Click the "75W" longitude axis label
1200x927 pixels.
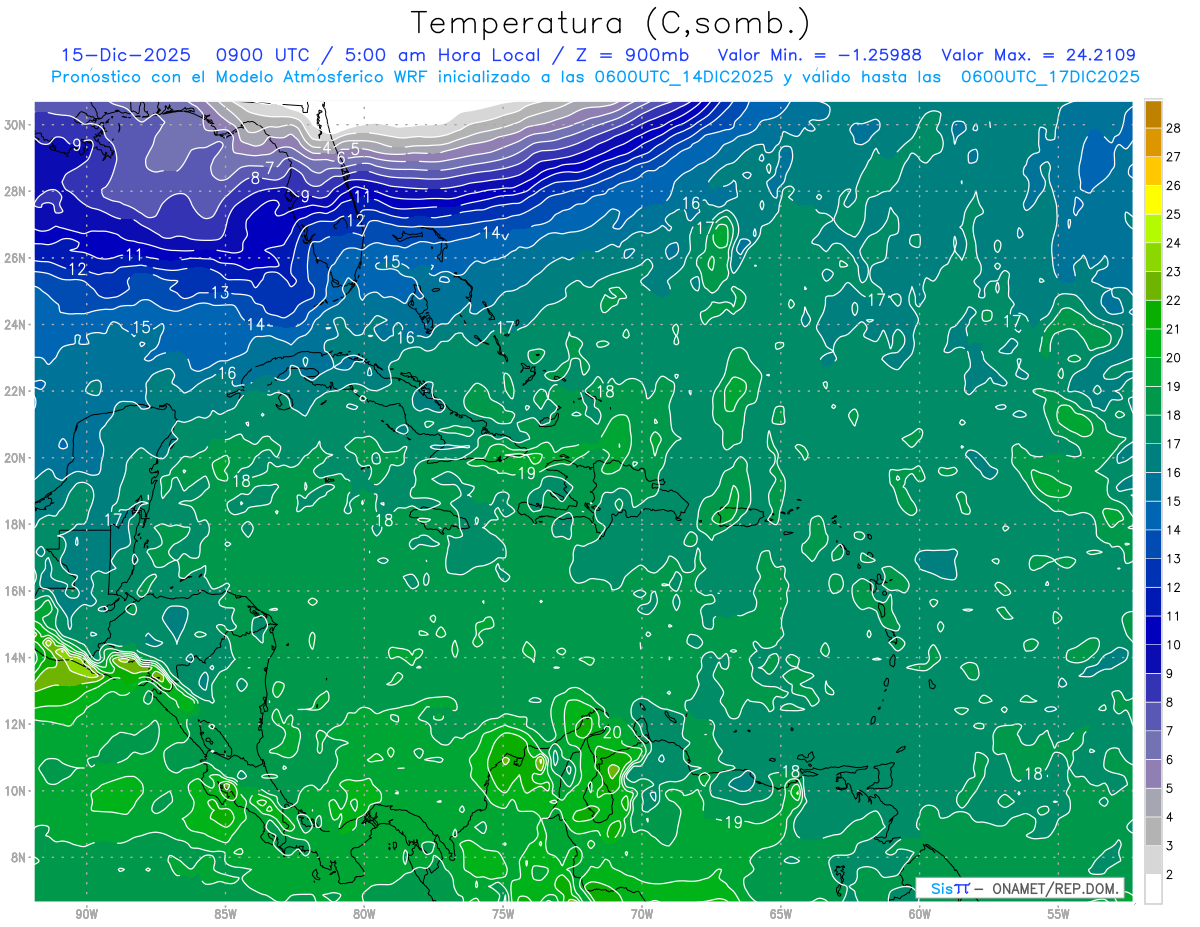[x=503, y=913]
